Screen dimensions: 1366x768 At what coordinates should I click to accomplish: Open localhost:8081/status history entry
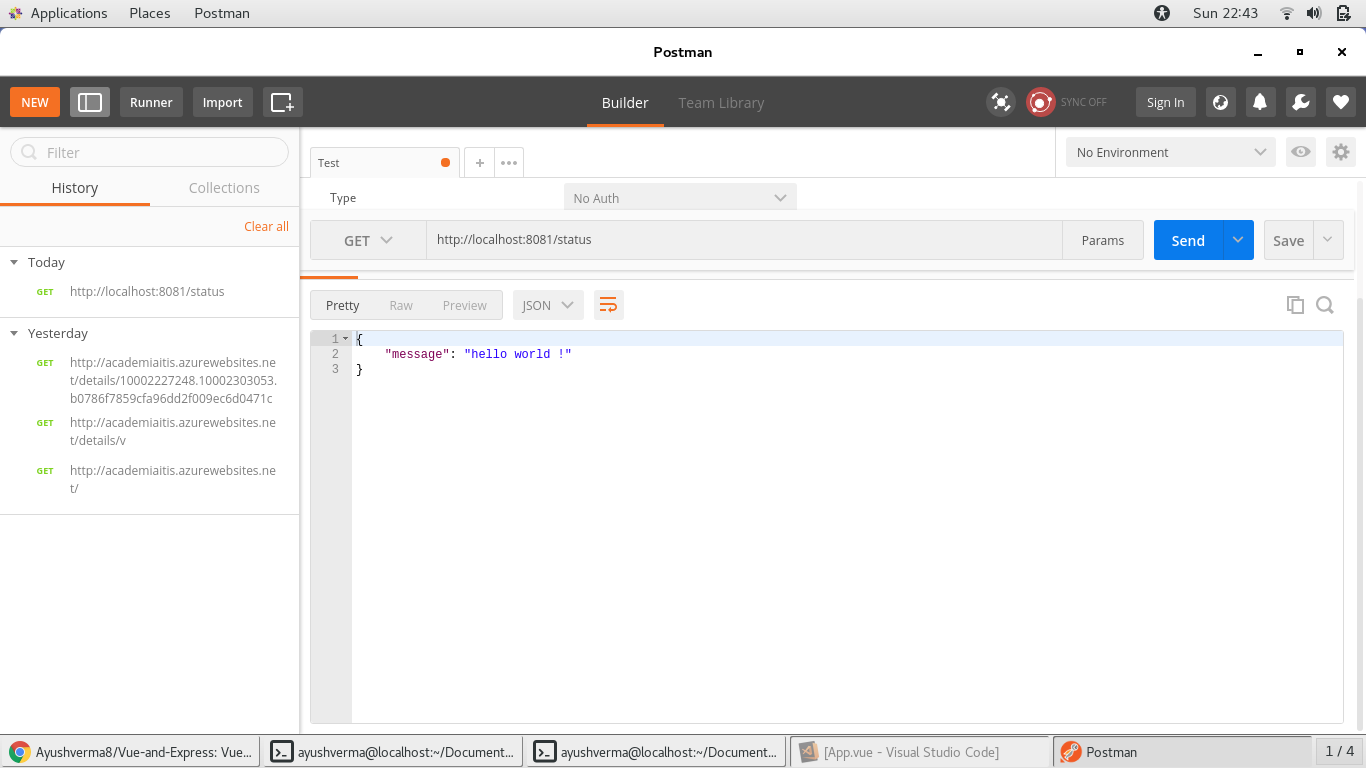(x=149, y=292)
